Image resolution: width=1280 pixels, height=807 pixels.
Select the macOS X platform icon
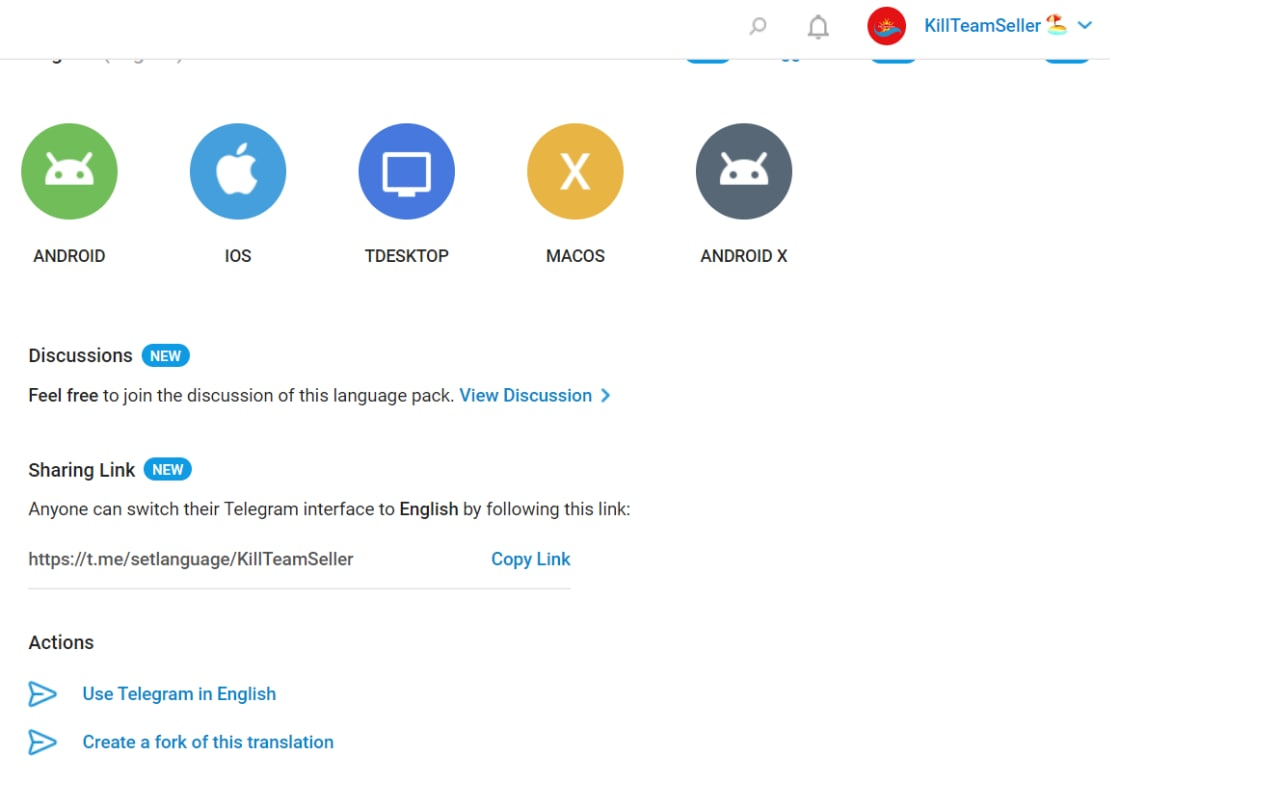tap(575, 171)
